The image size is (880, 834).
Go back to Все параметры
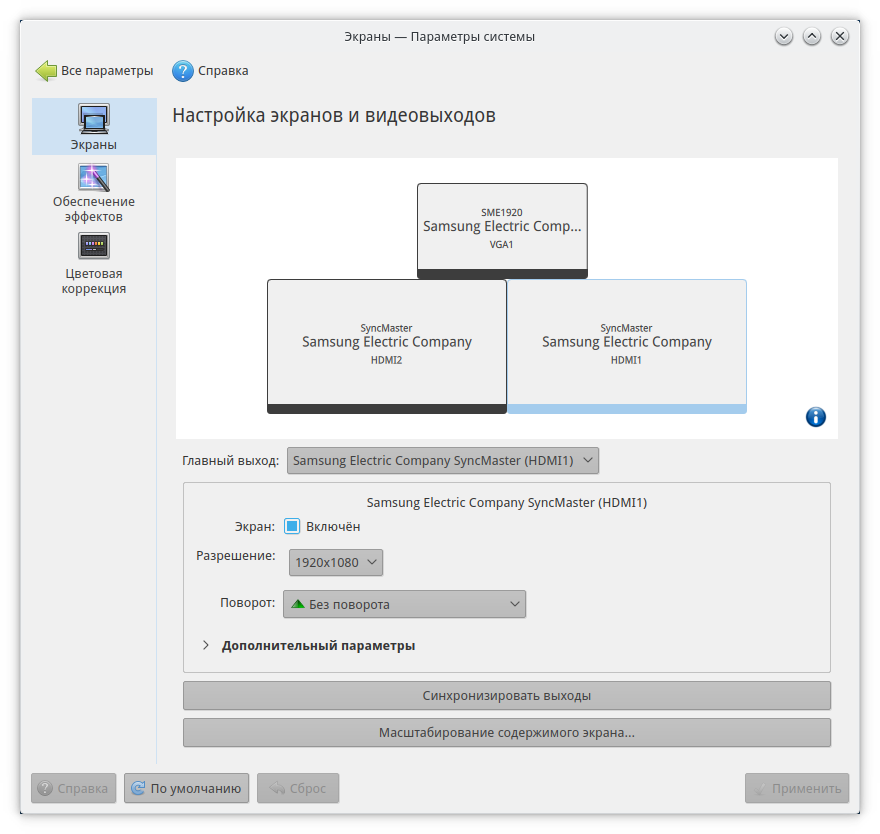coord(94,71)
